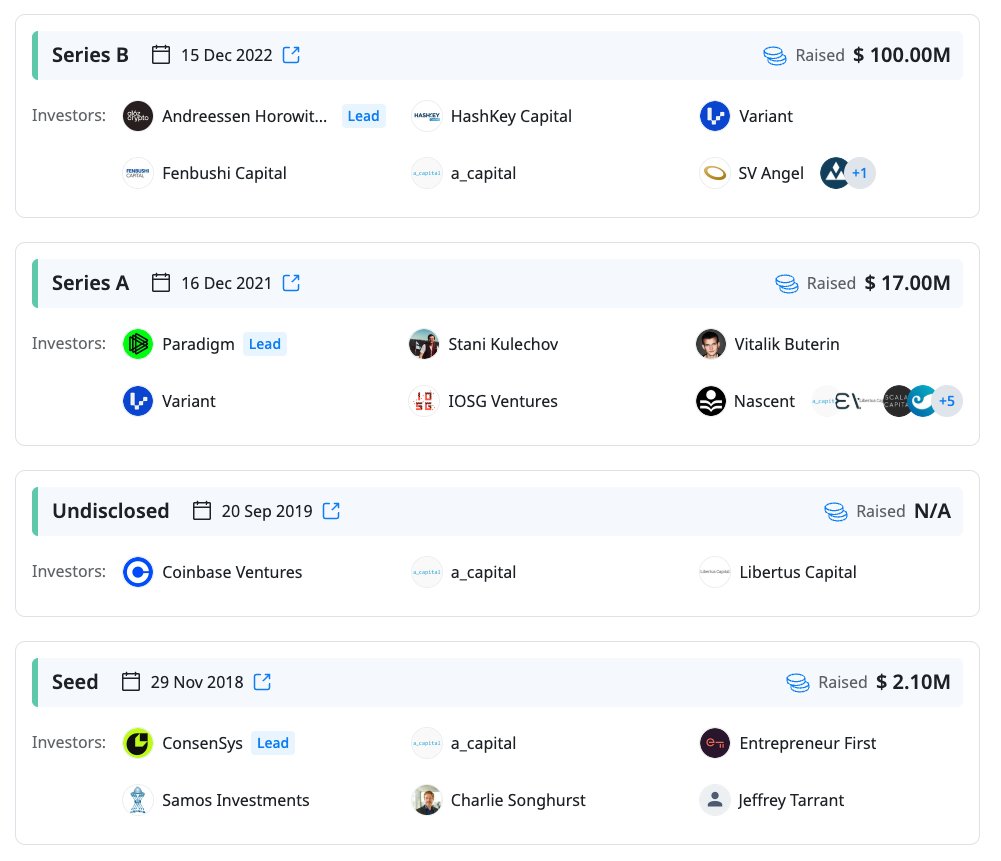Click the '16 Dec 2021' date
Screen dimensions: 1001x861
(227, 283)
